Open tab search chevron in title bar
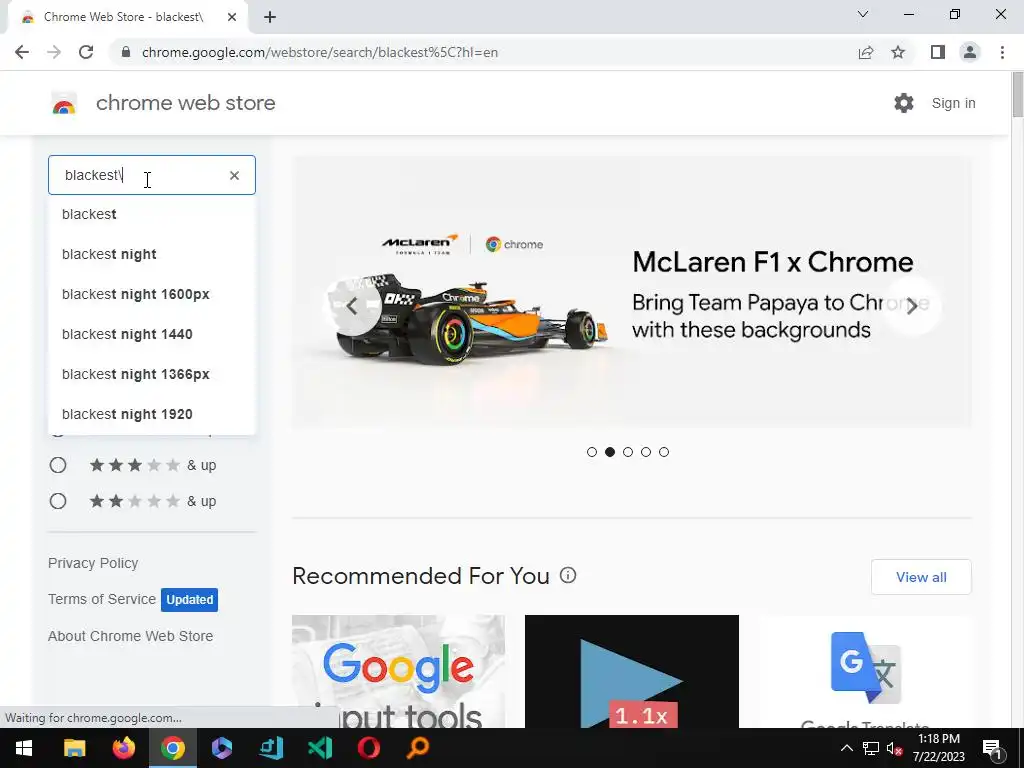This screenshot has width=1024, height=768. [863, 14]
